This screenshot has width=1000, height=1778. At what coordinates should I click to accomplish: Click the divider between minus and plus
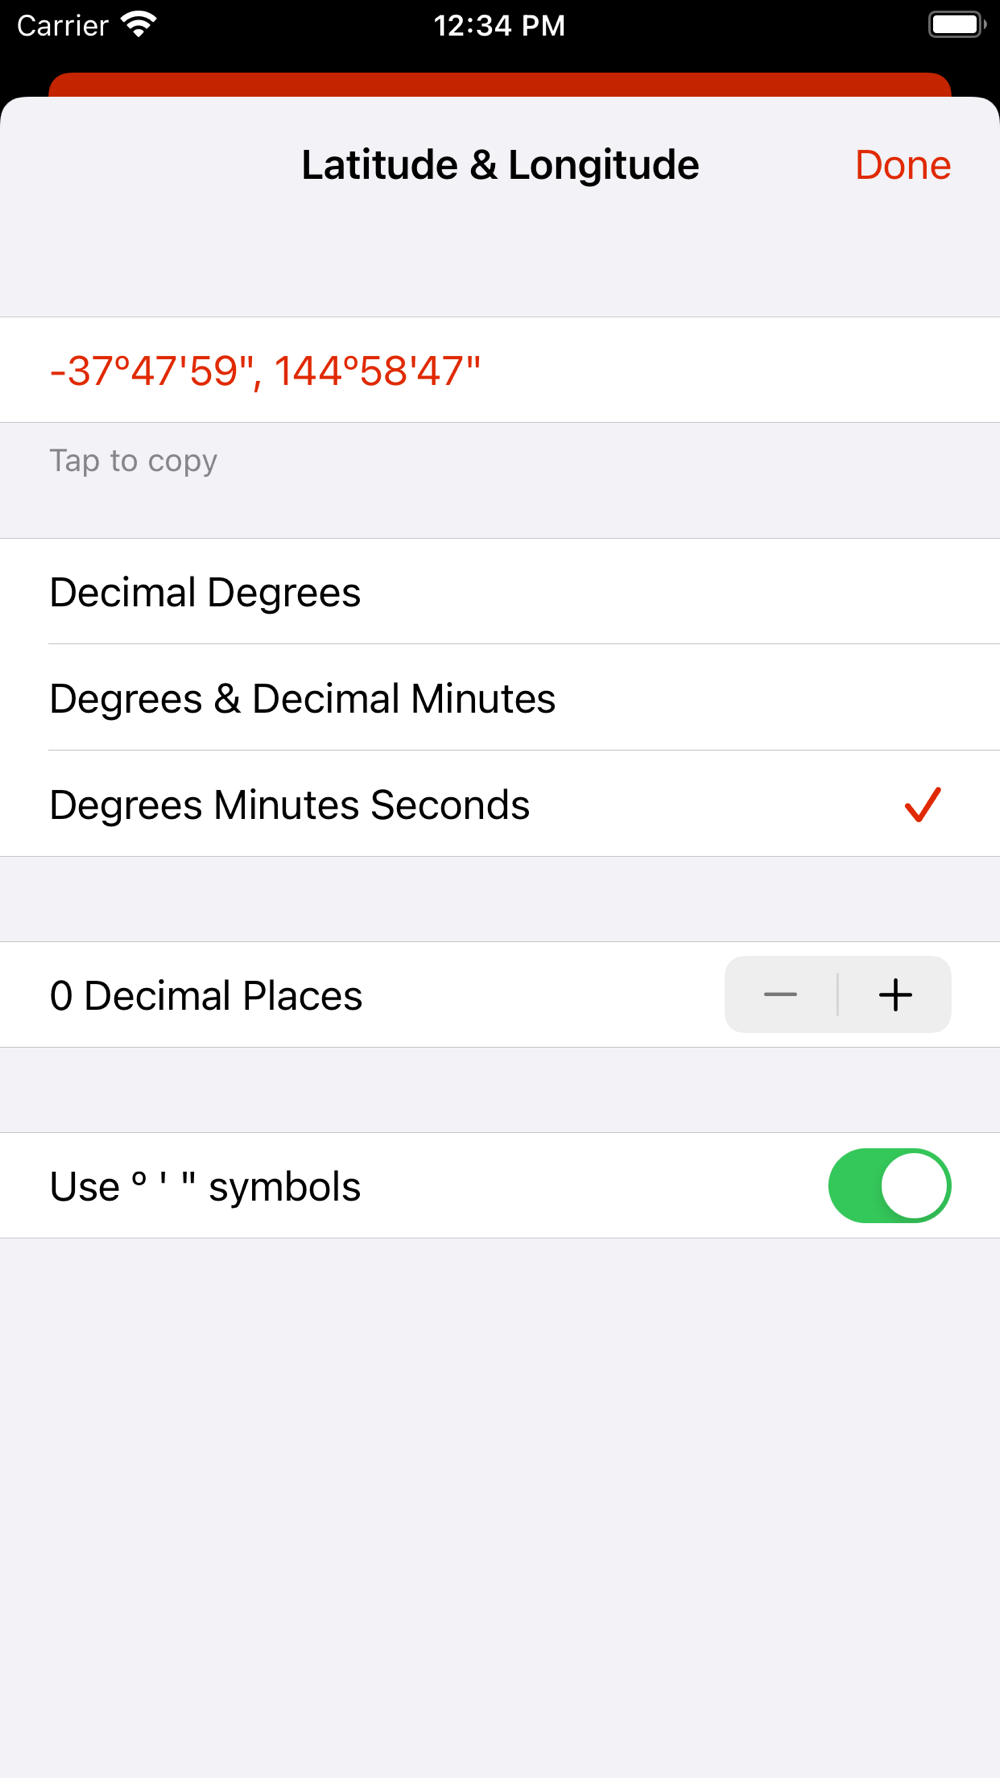(x=838, y=995)
